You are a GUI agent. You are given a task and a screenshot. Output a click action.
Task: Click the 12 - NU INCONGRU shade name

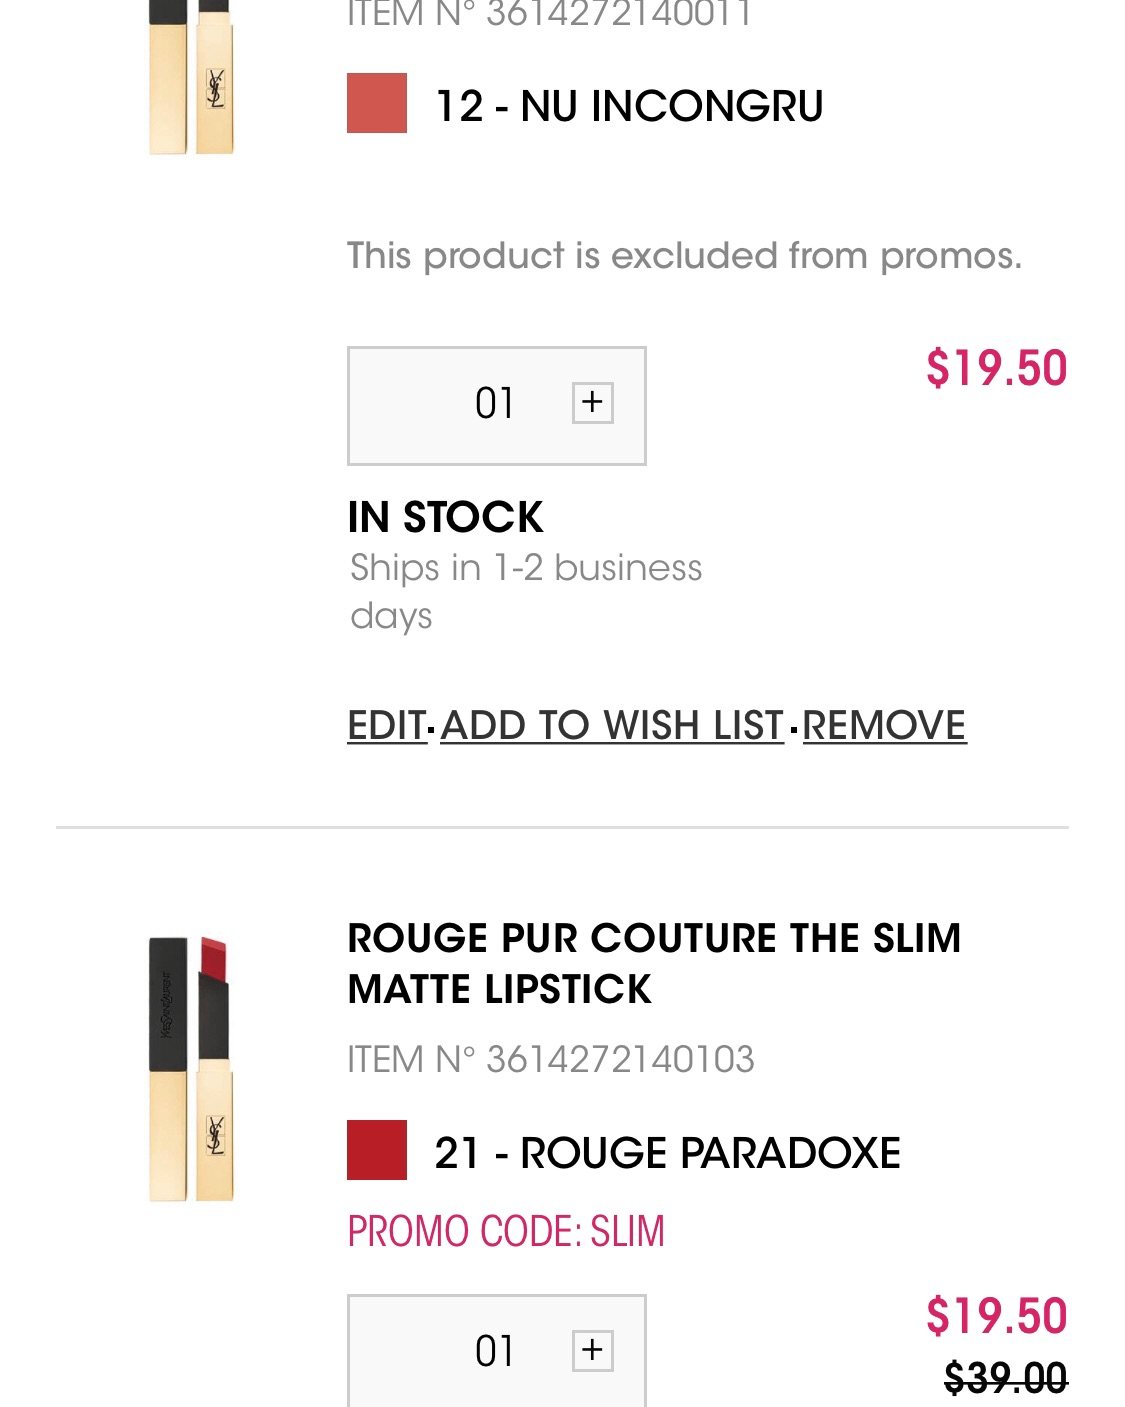point(629,106)
